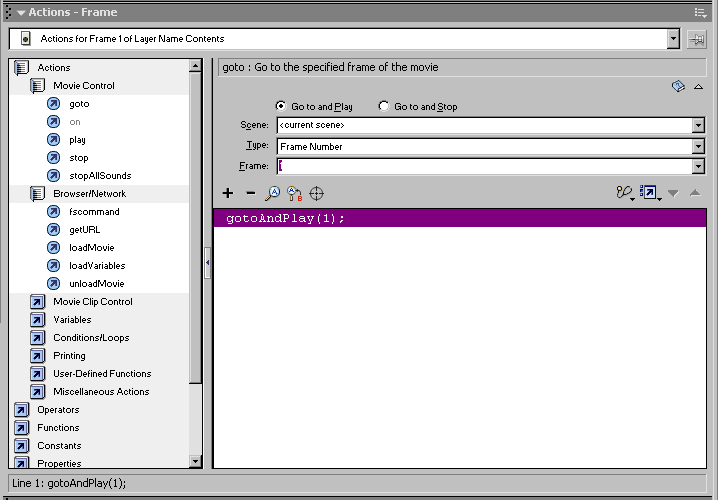Choose the unloadMovie action
The width and height of the screenshot is (718, 500).
[x=97, y=283]
